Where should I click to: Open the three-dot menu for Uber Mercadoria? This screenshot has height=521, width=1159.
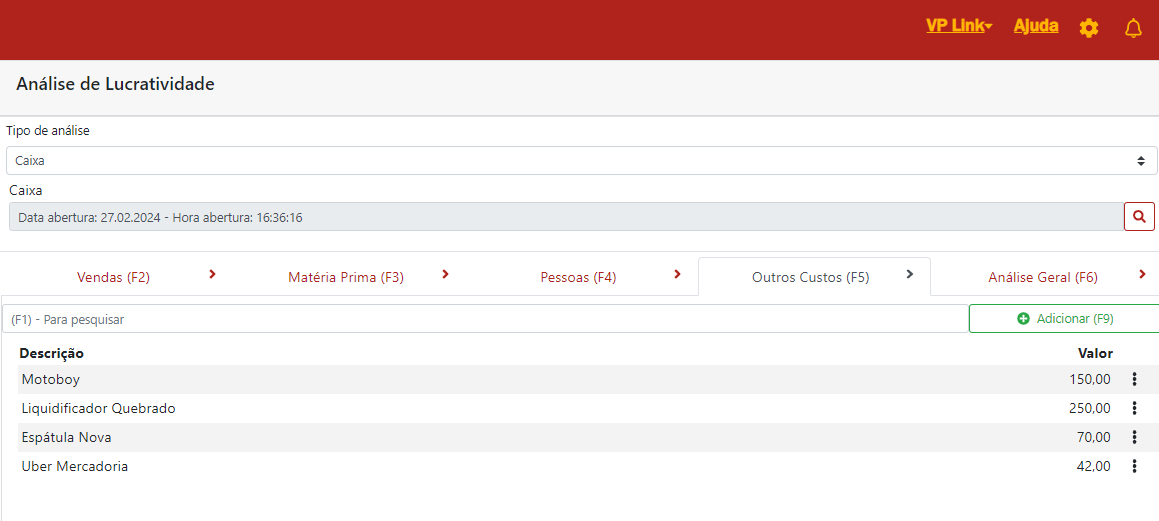[x=1134, y=466]
